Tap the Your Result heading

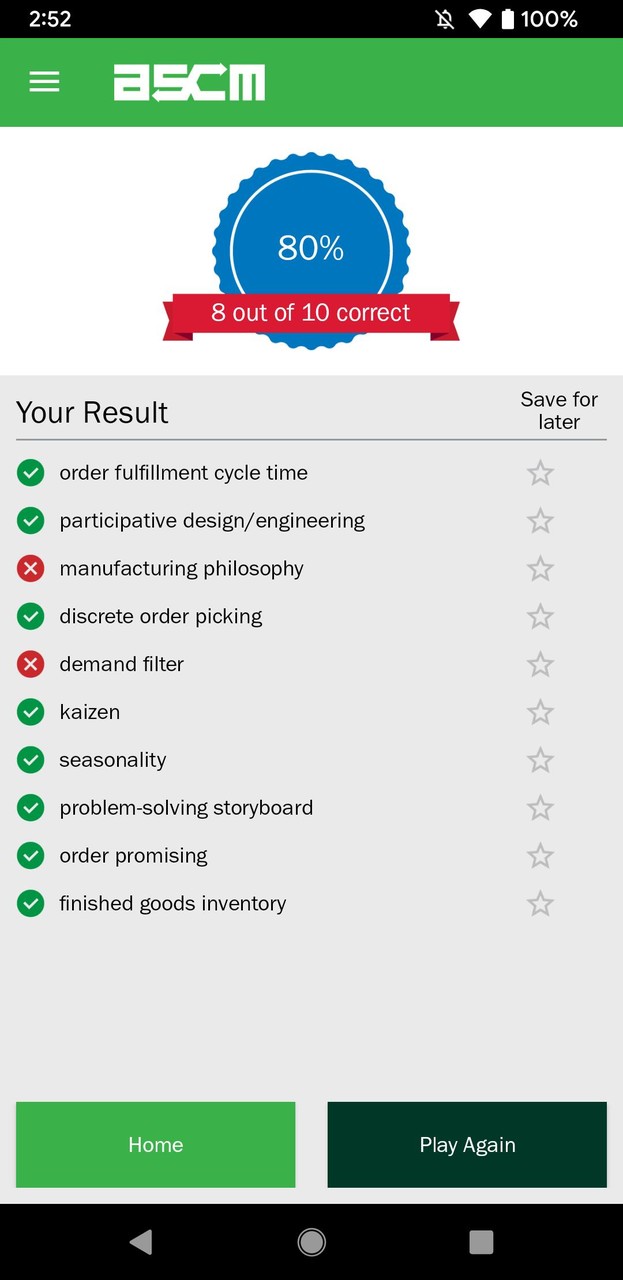[x=92, y=412]
